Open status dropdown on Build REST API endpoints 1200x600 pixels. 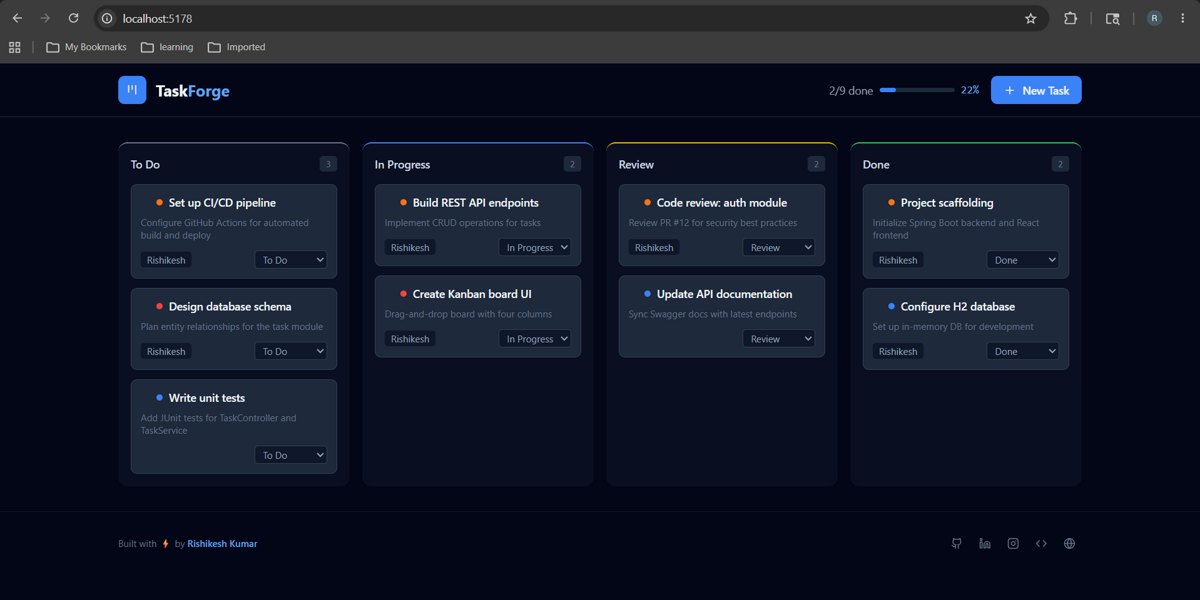pyautogui.click(x=535, y=247)
